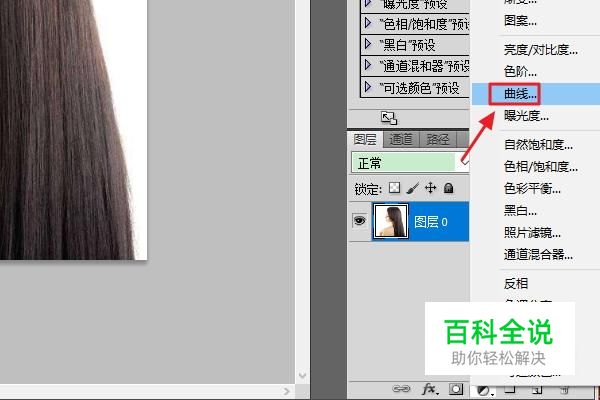This screenshot has width=600, height=400.
Task: Choose 曝光度... from the menu
Action: tap(526, 116)
